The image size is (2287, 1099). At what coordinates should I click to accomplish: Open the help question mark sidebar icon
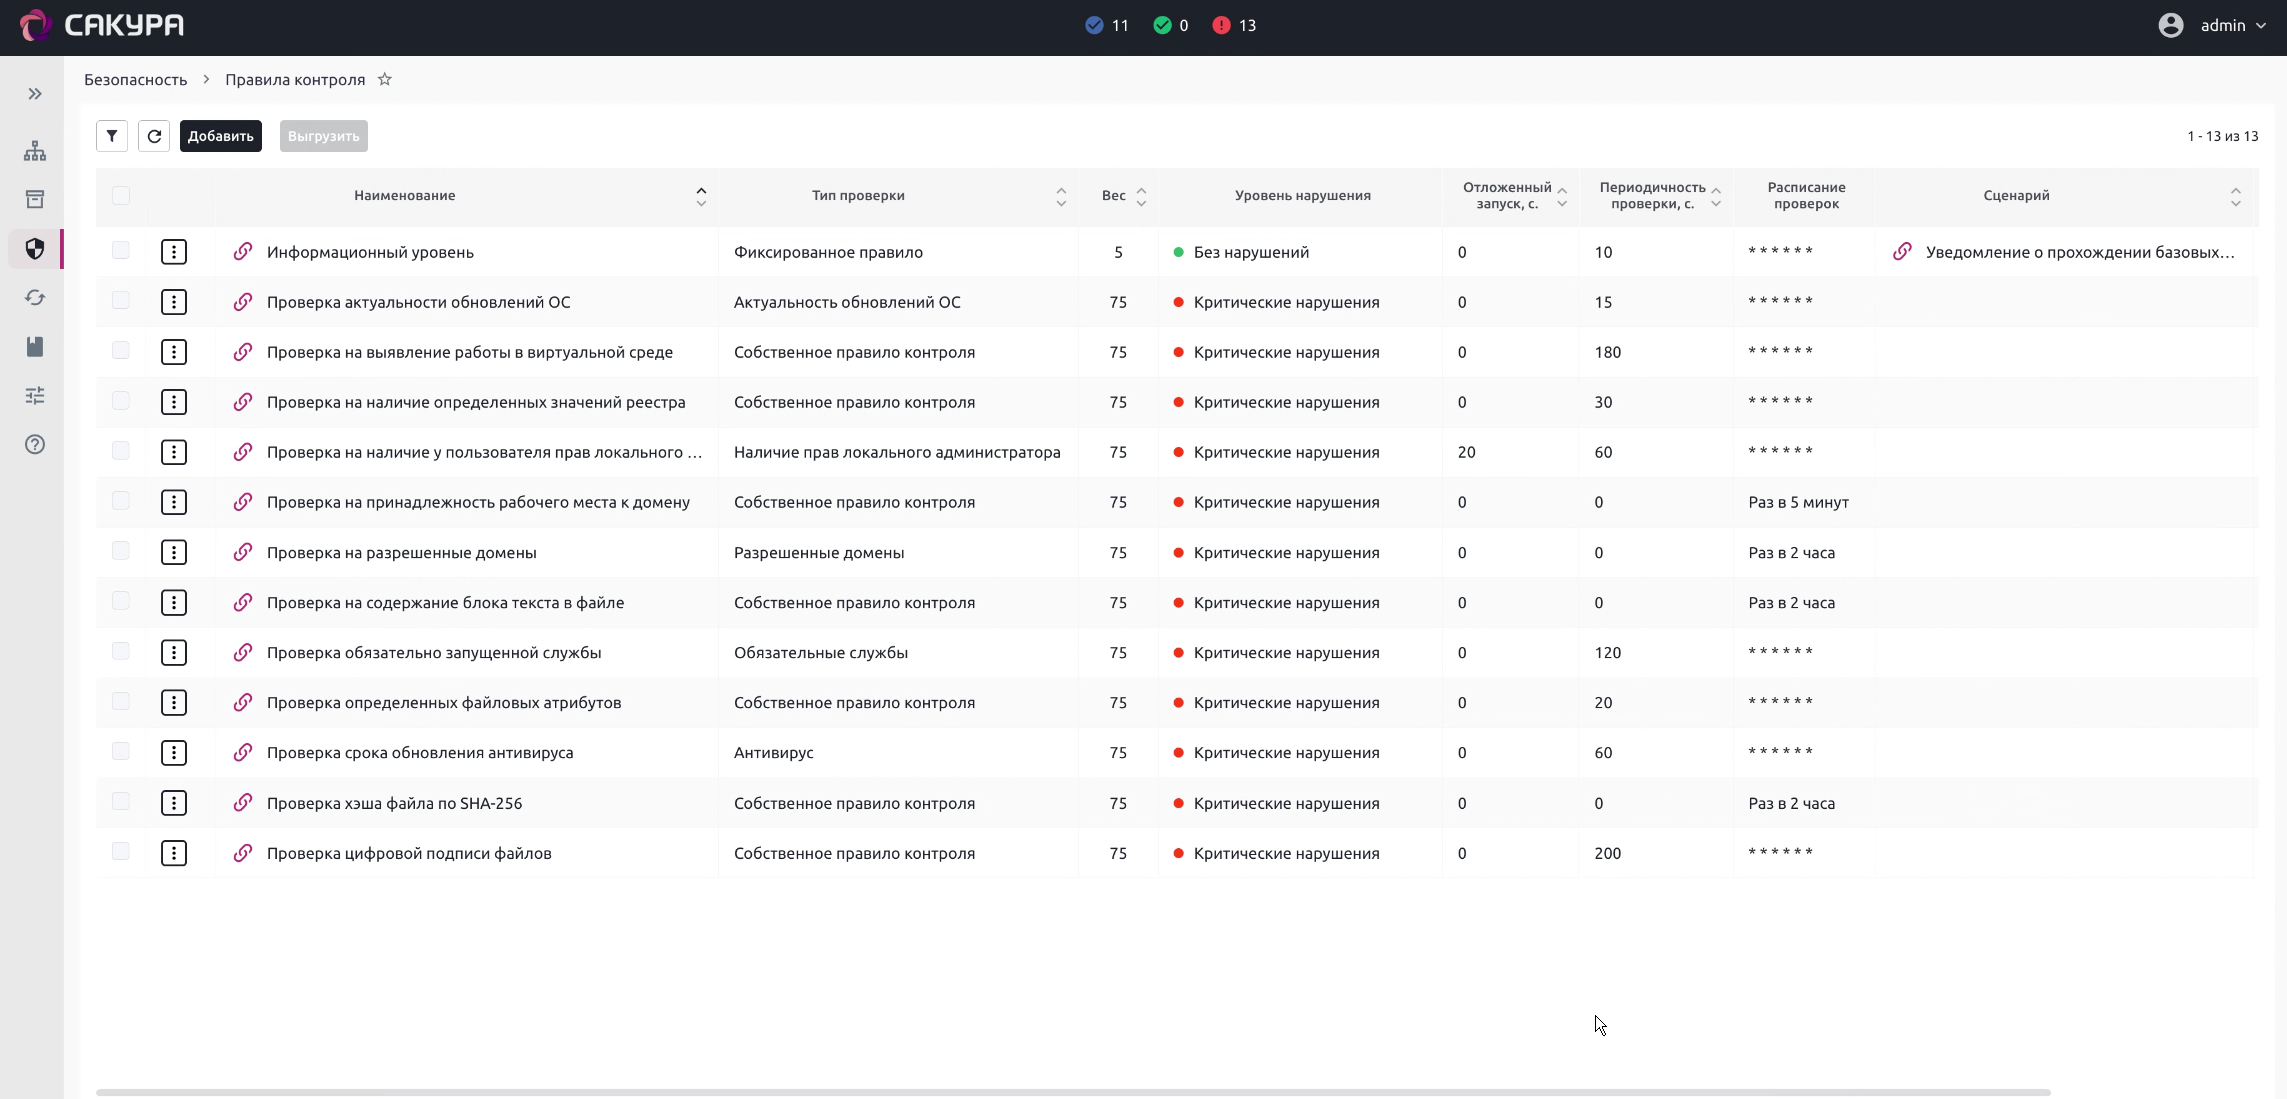tap(35, 444)
